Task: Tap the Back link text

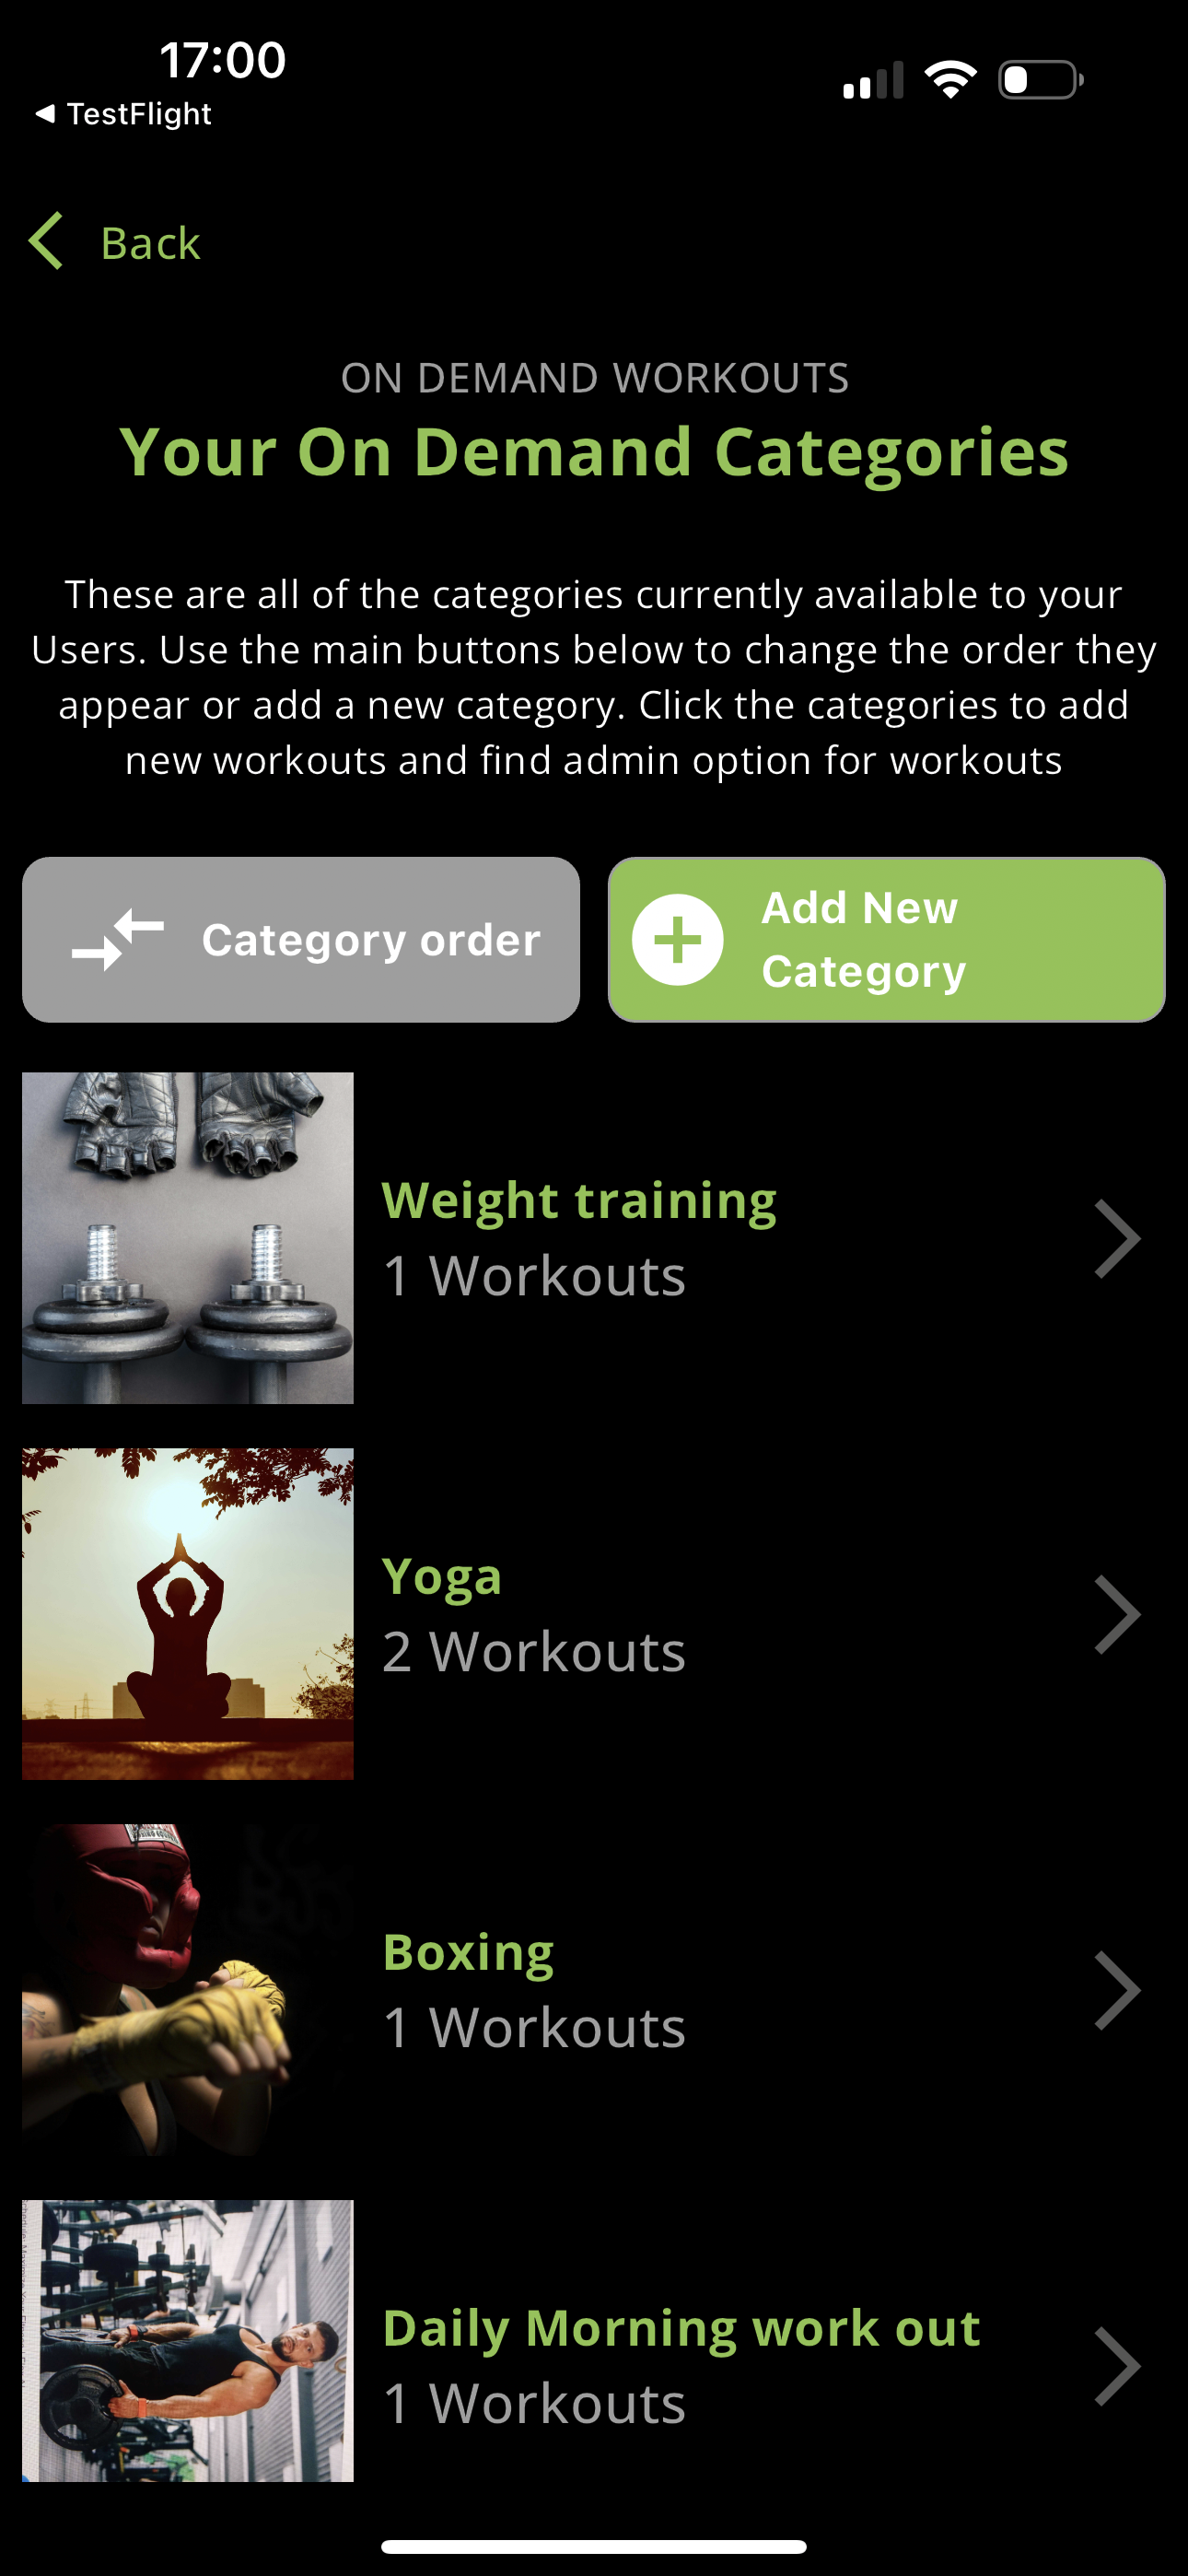Action: [x=151, y=243]
